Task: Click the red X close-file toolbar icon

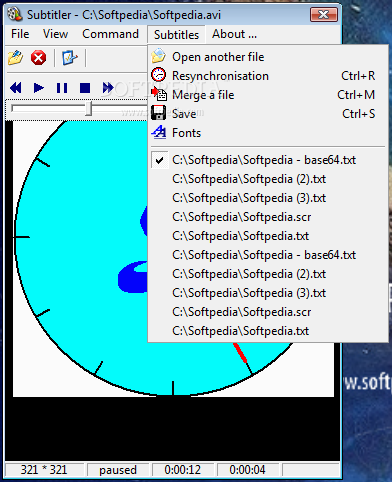Action: tap(38, 58)
